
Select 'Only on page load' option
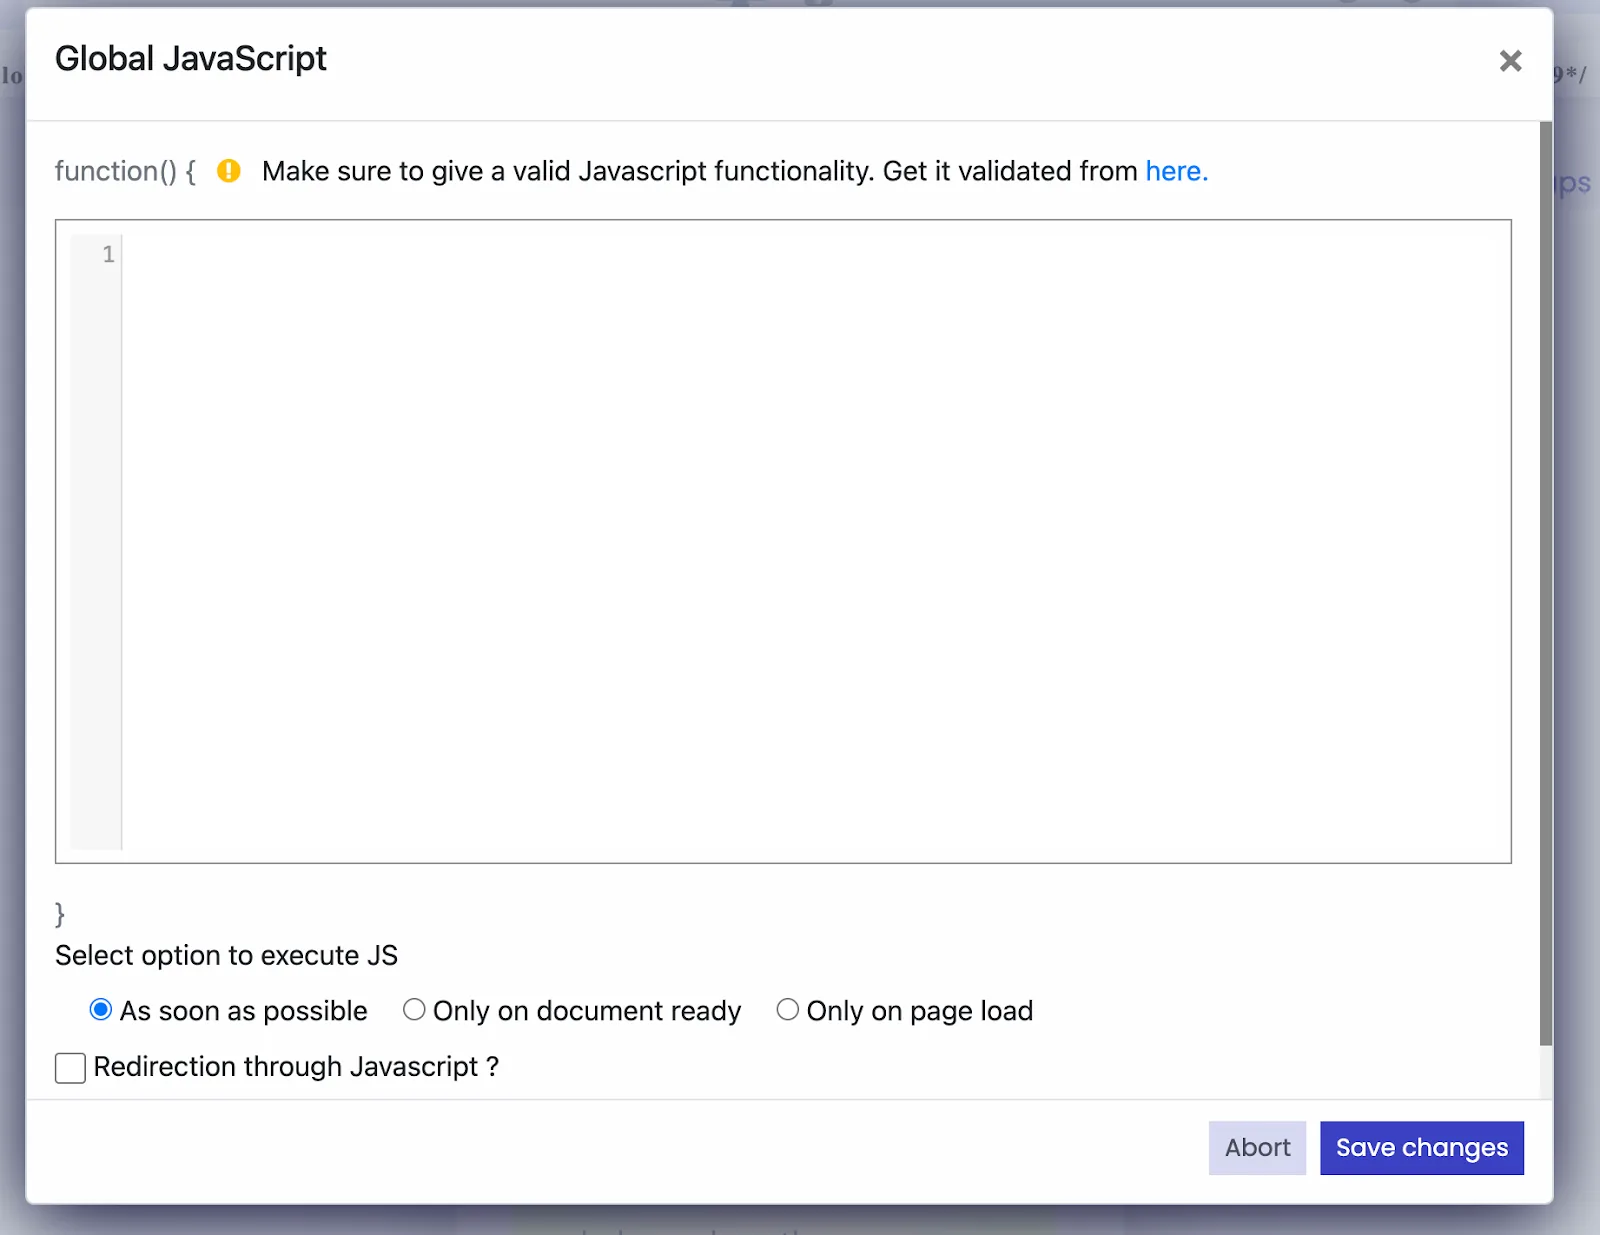(787, 1010)
